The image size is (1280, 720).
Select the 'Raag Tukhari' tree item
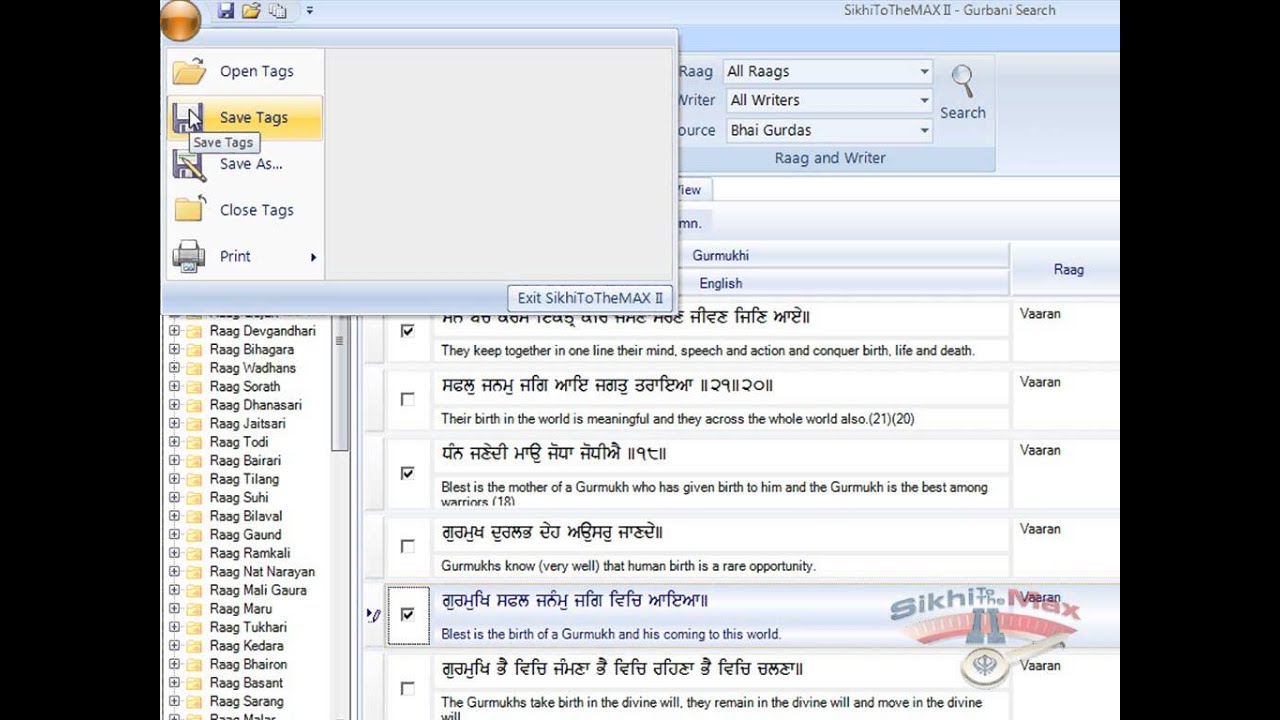tap(248, 627)
